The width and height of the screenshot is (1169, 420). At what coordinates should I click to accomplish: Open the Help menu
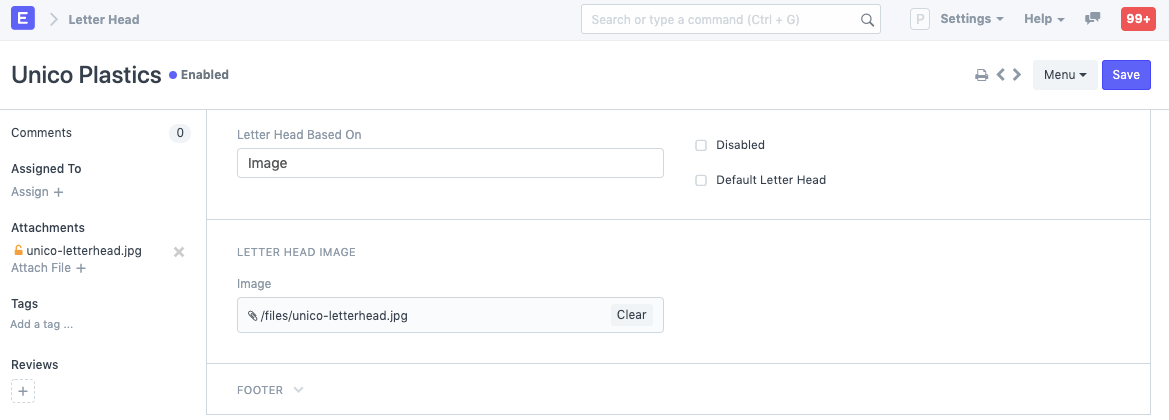[x=1044, y=19]
